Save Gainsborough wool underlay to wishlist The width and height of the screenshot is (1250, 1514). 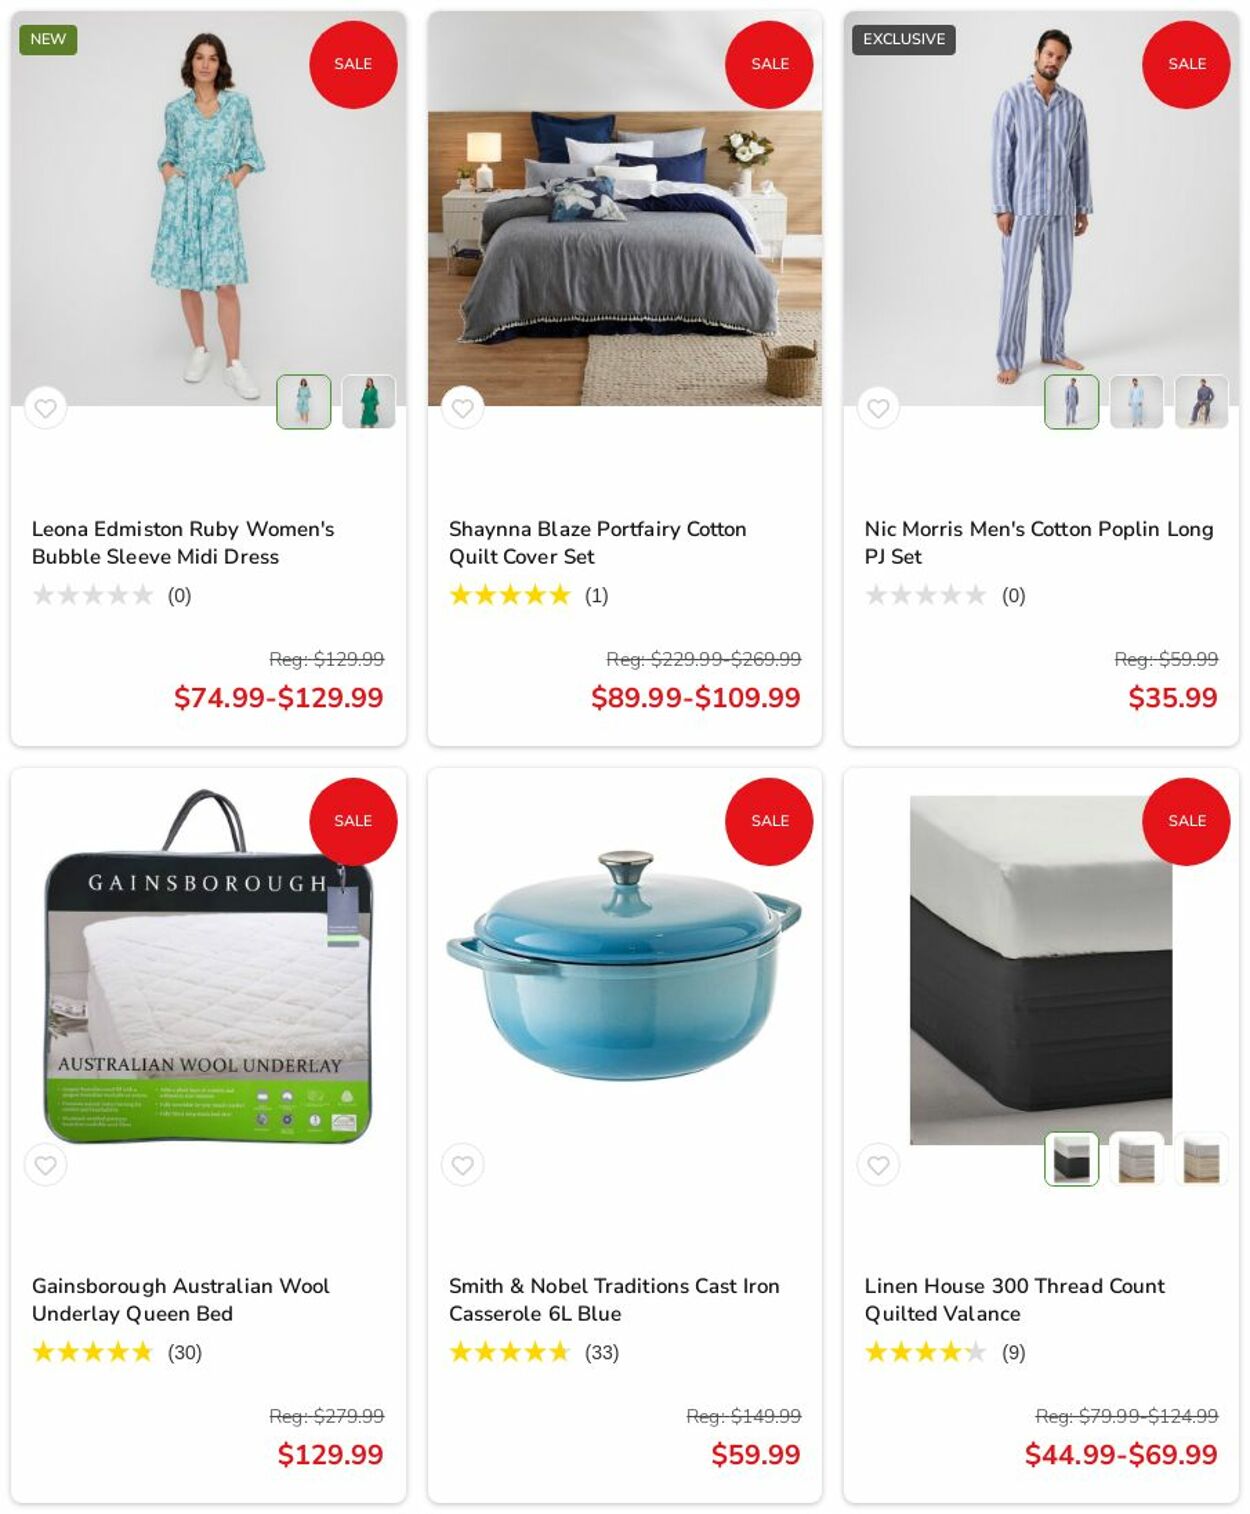click(45, 1165)
